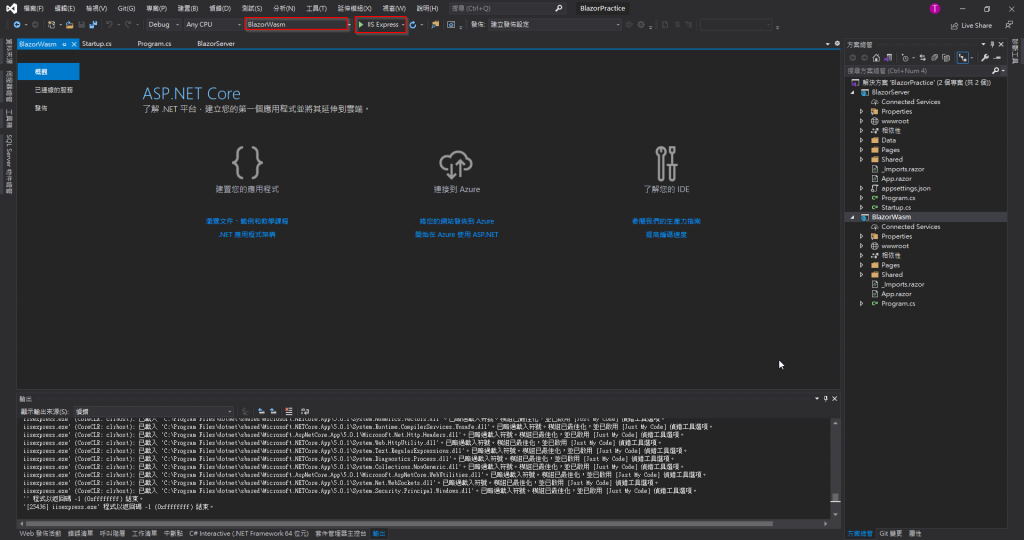Select _Imports.razor under BlazorServer

click(x=903, y=169)
